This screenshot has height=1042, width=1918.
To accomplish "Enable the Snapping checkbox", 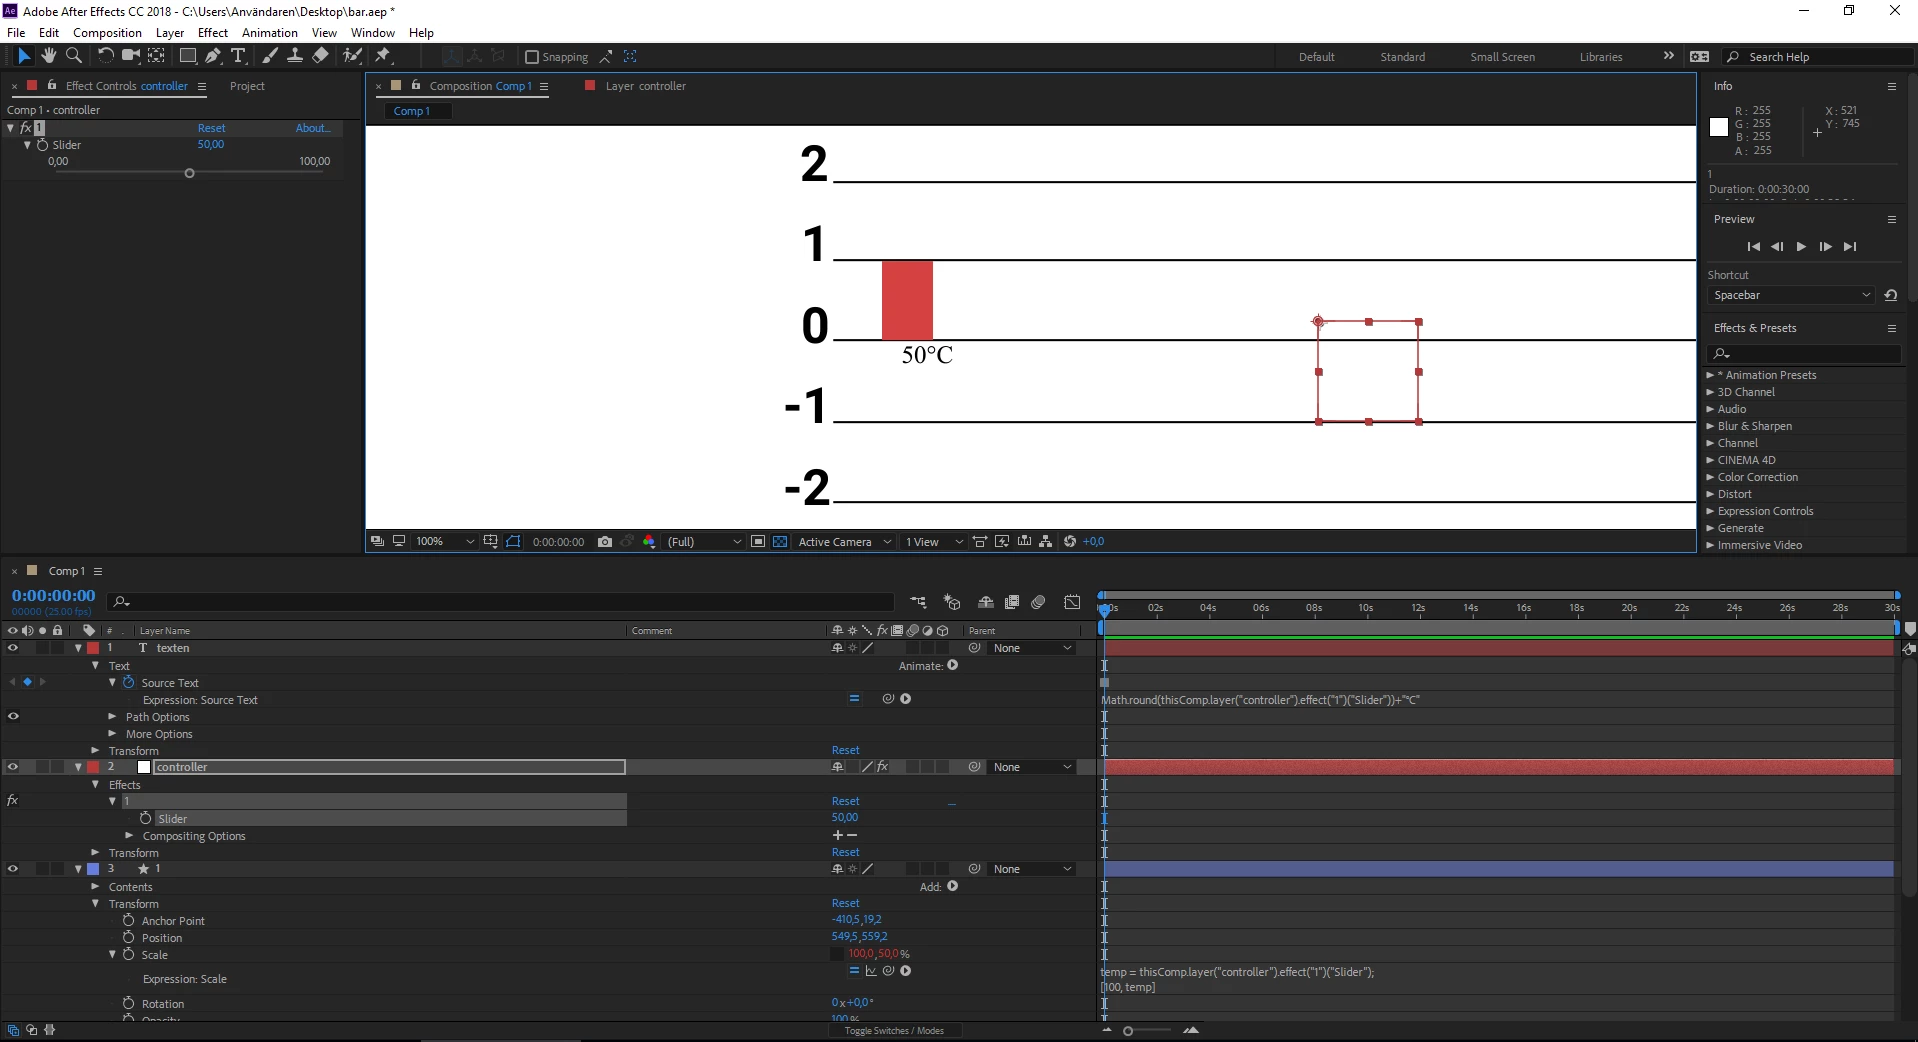I will point(532,57).
